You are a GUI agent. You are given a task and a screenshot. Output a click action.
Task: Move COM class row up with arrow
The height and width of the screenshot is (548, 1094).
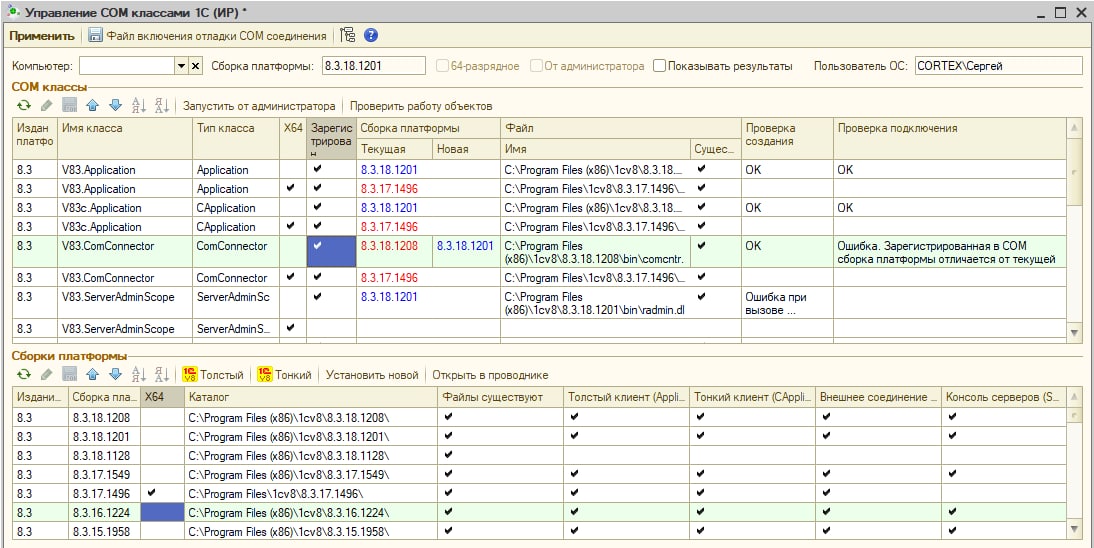(x=92, y=106)
